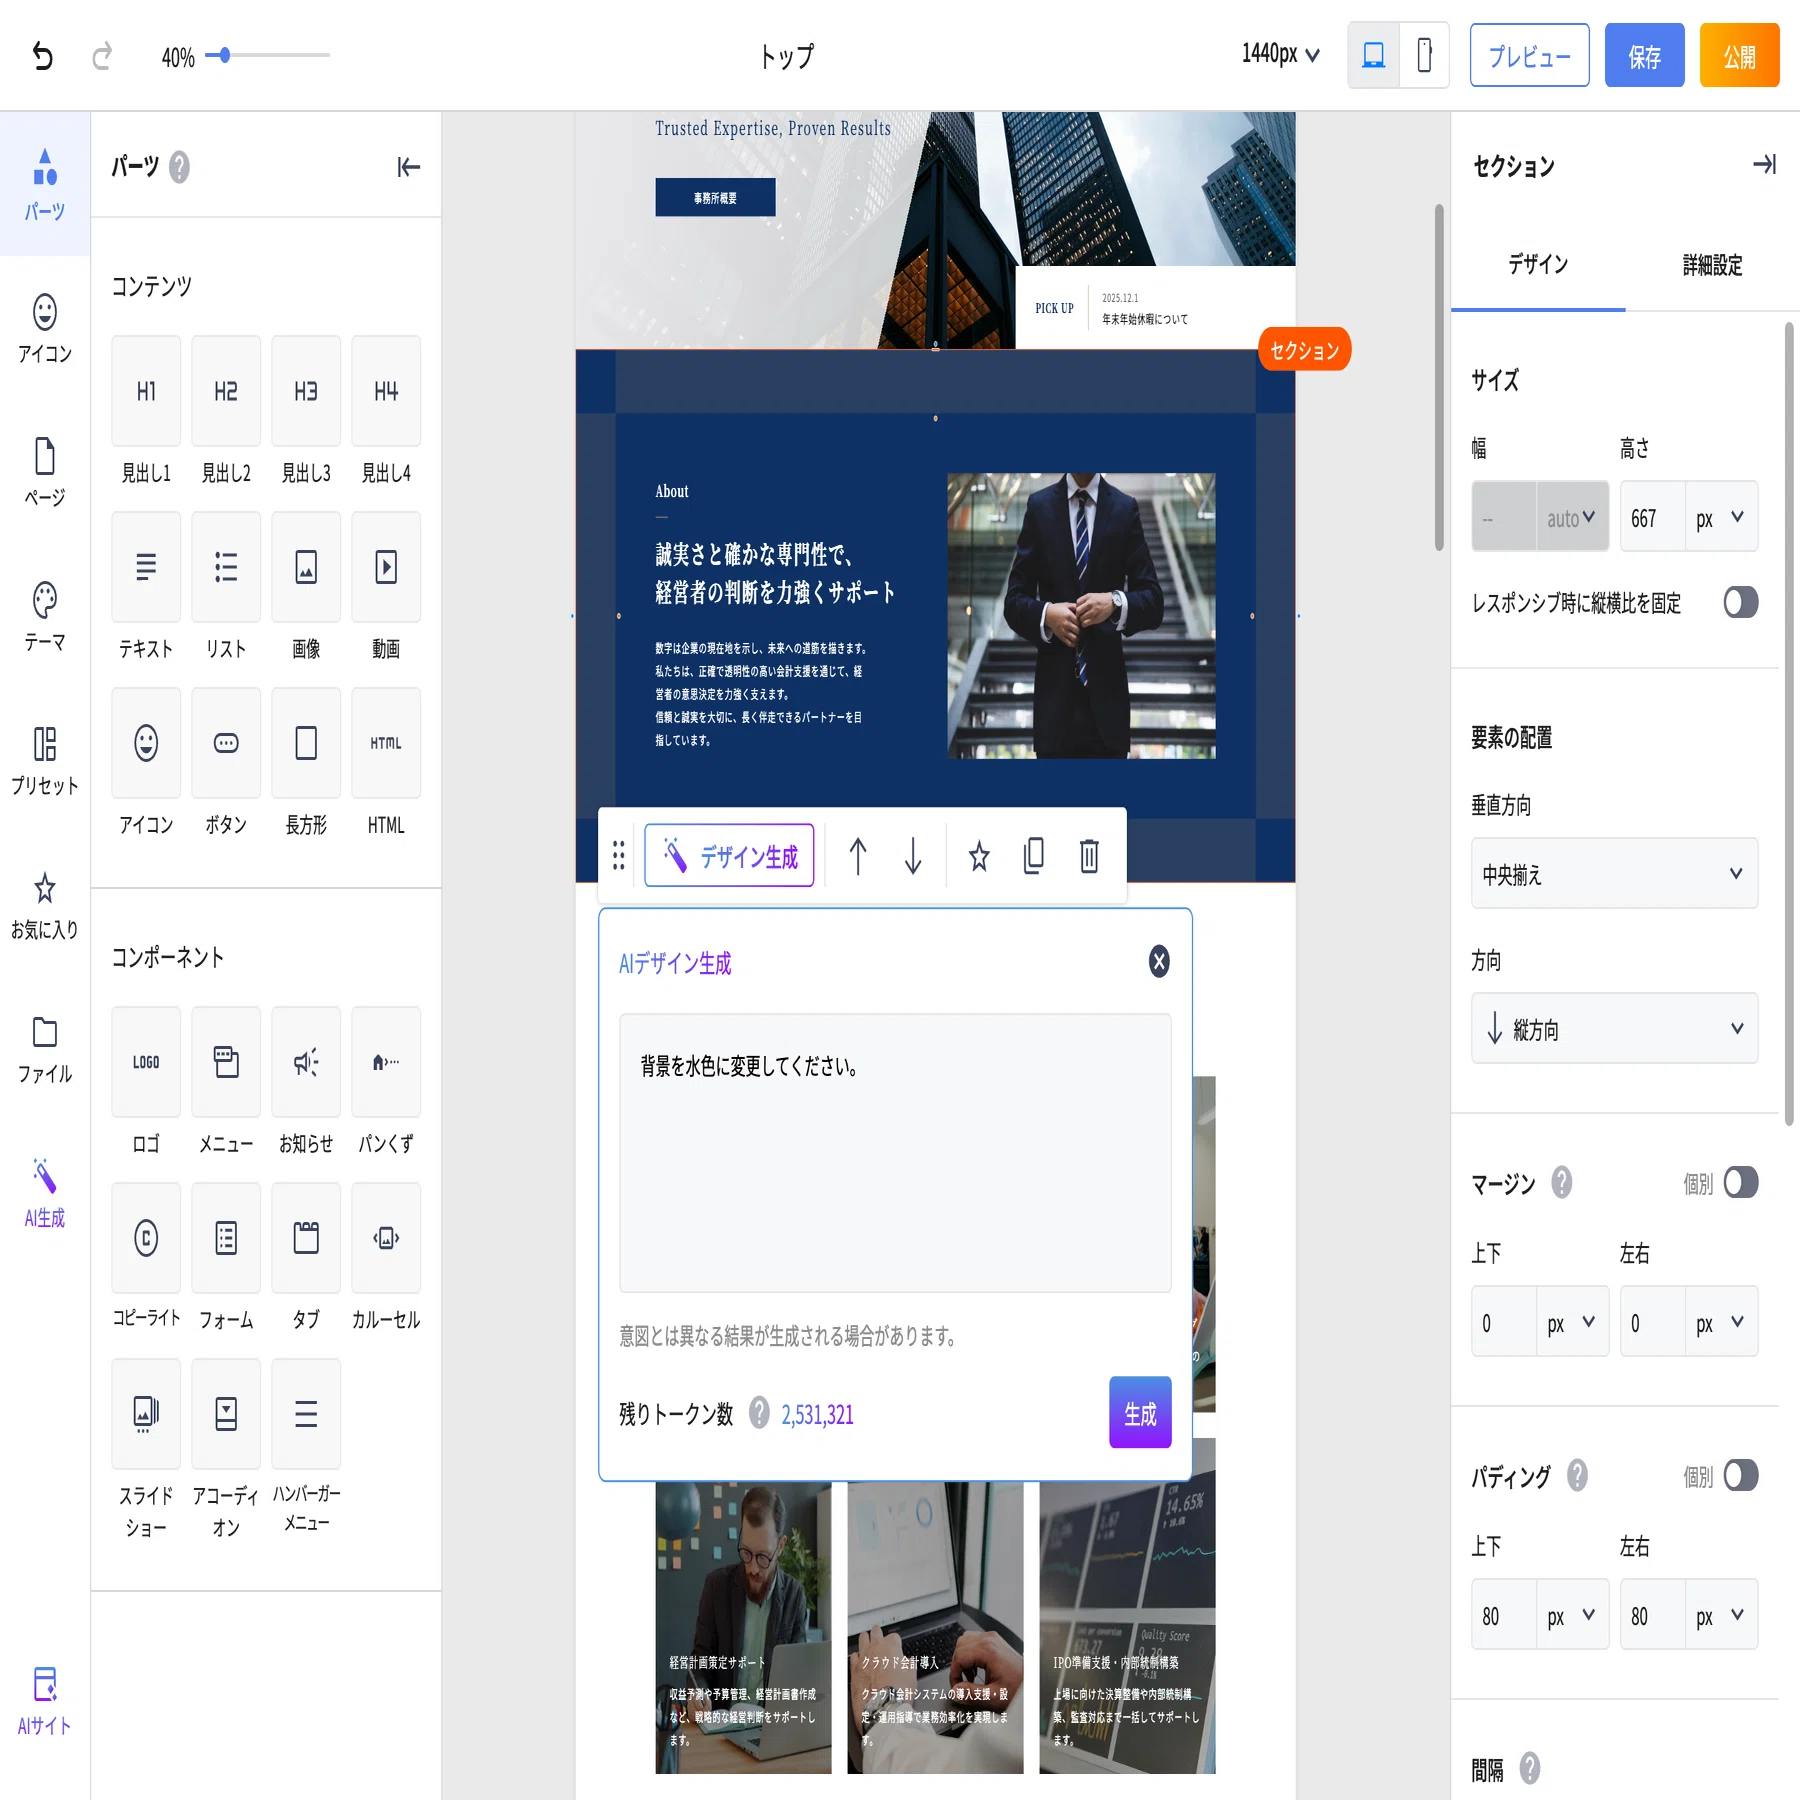Viewport: 1800px width, 1800px height.
Task: Click the 公開 button
Action: pyautogui.click(x=1739, y=56)
